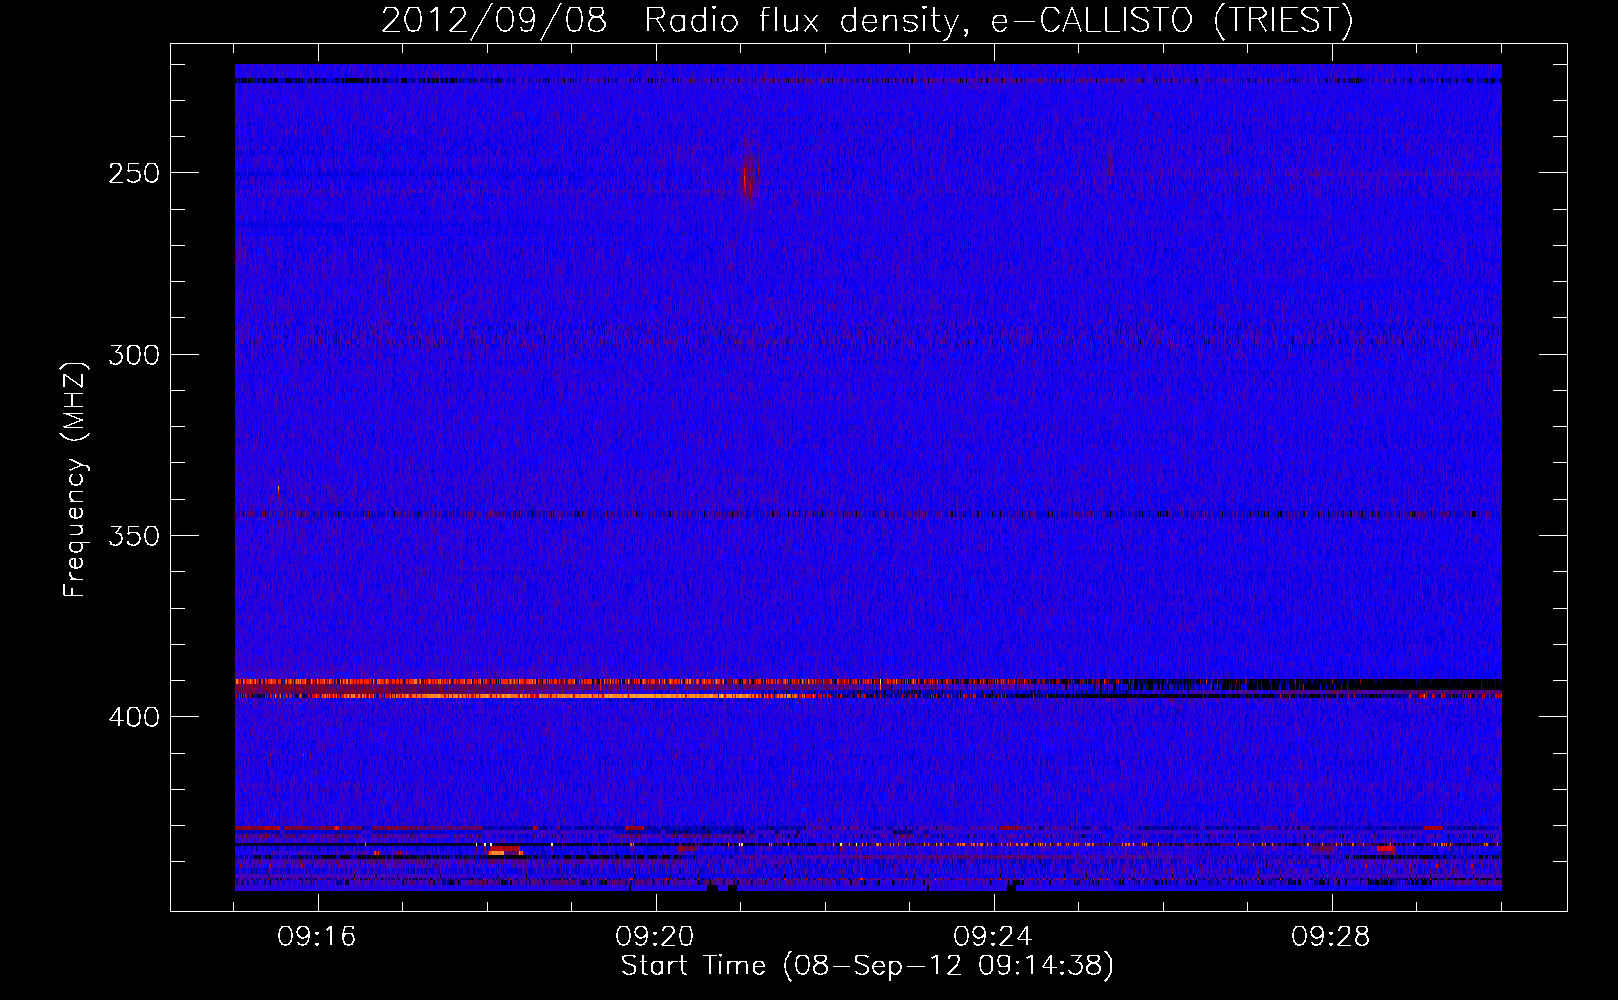Click the 250 frequency tick label

pos(134,173)
